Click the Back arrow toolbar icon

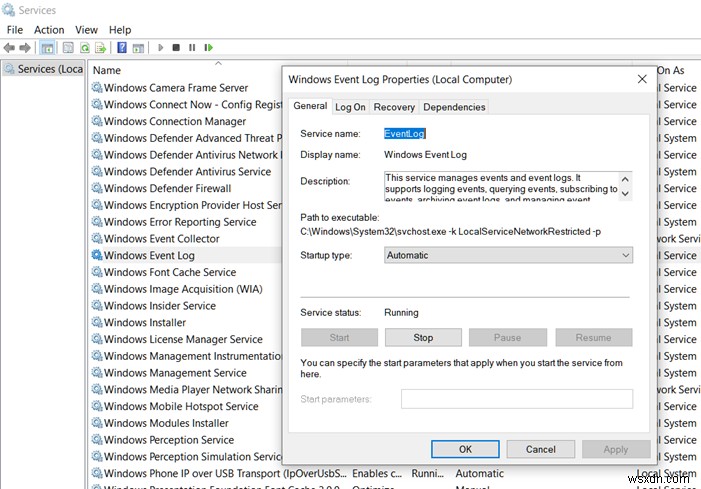pyautogui.click(x=9, y=47)
